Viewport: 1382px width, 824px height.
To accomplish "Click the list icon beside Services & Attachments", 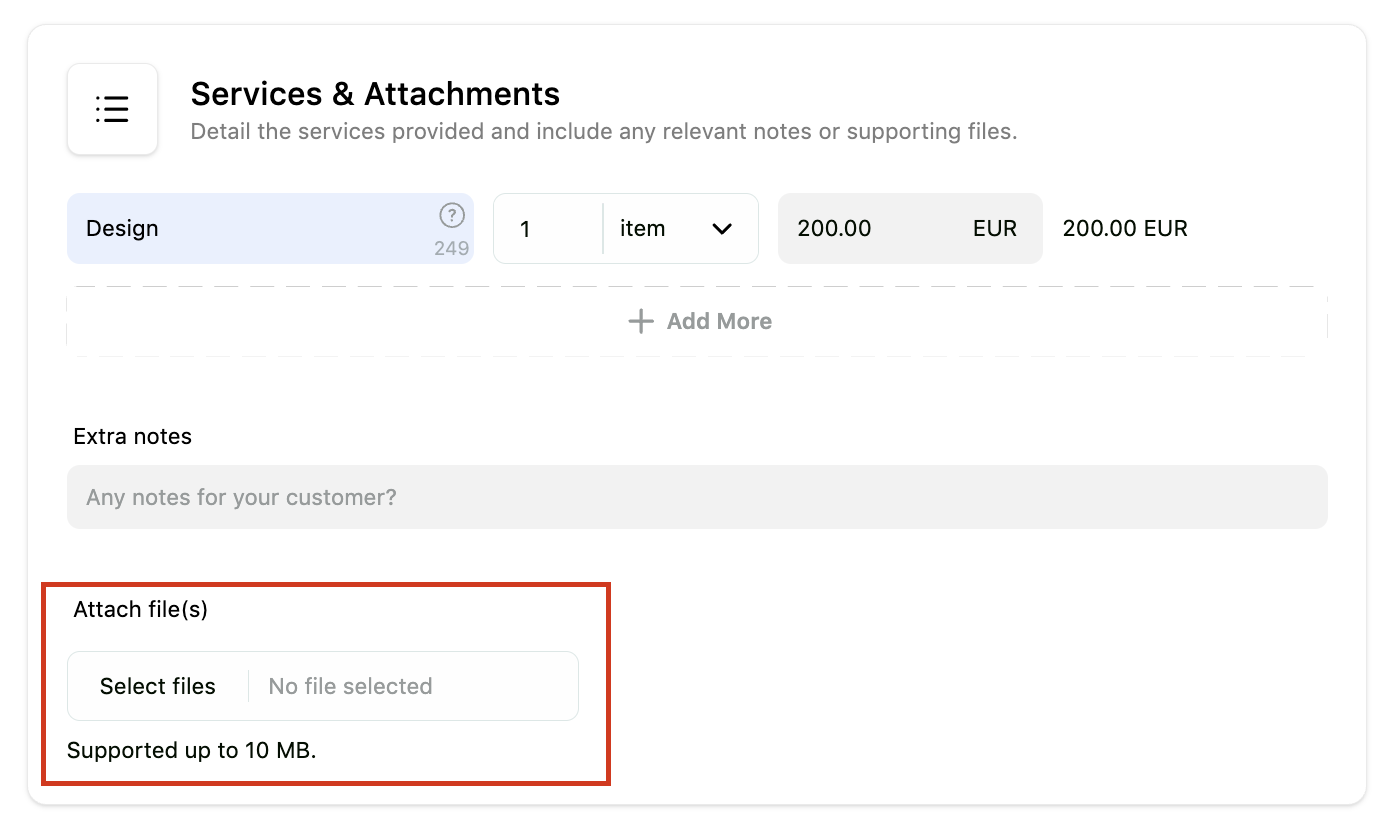I will pos(112,109).
